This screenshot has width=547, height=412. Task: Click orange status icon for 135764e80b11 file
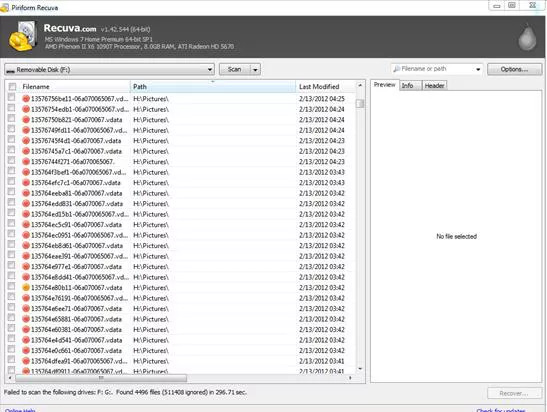click(26, 287)
